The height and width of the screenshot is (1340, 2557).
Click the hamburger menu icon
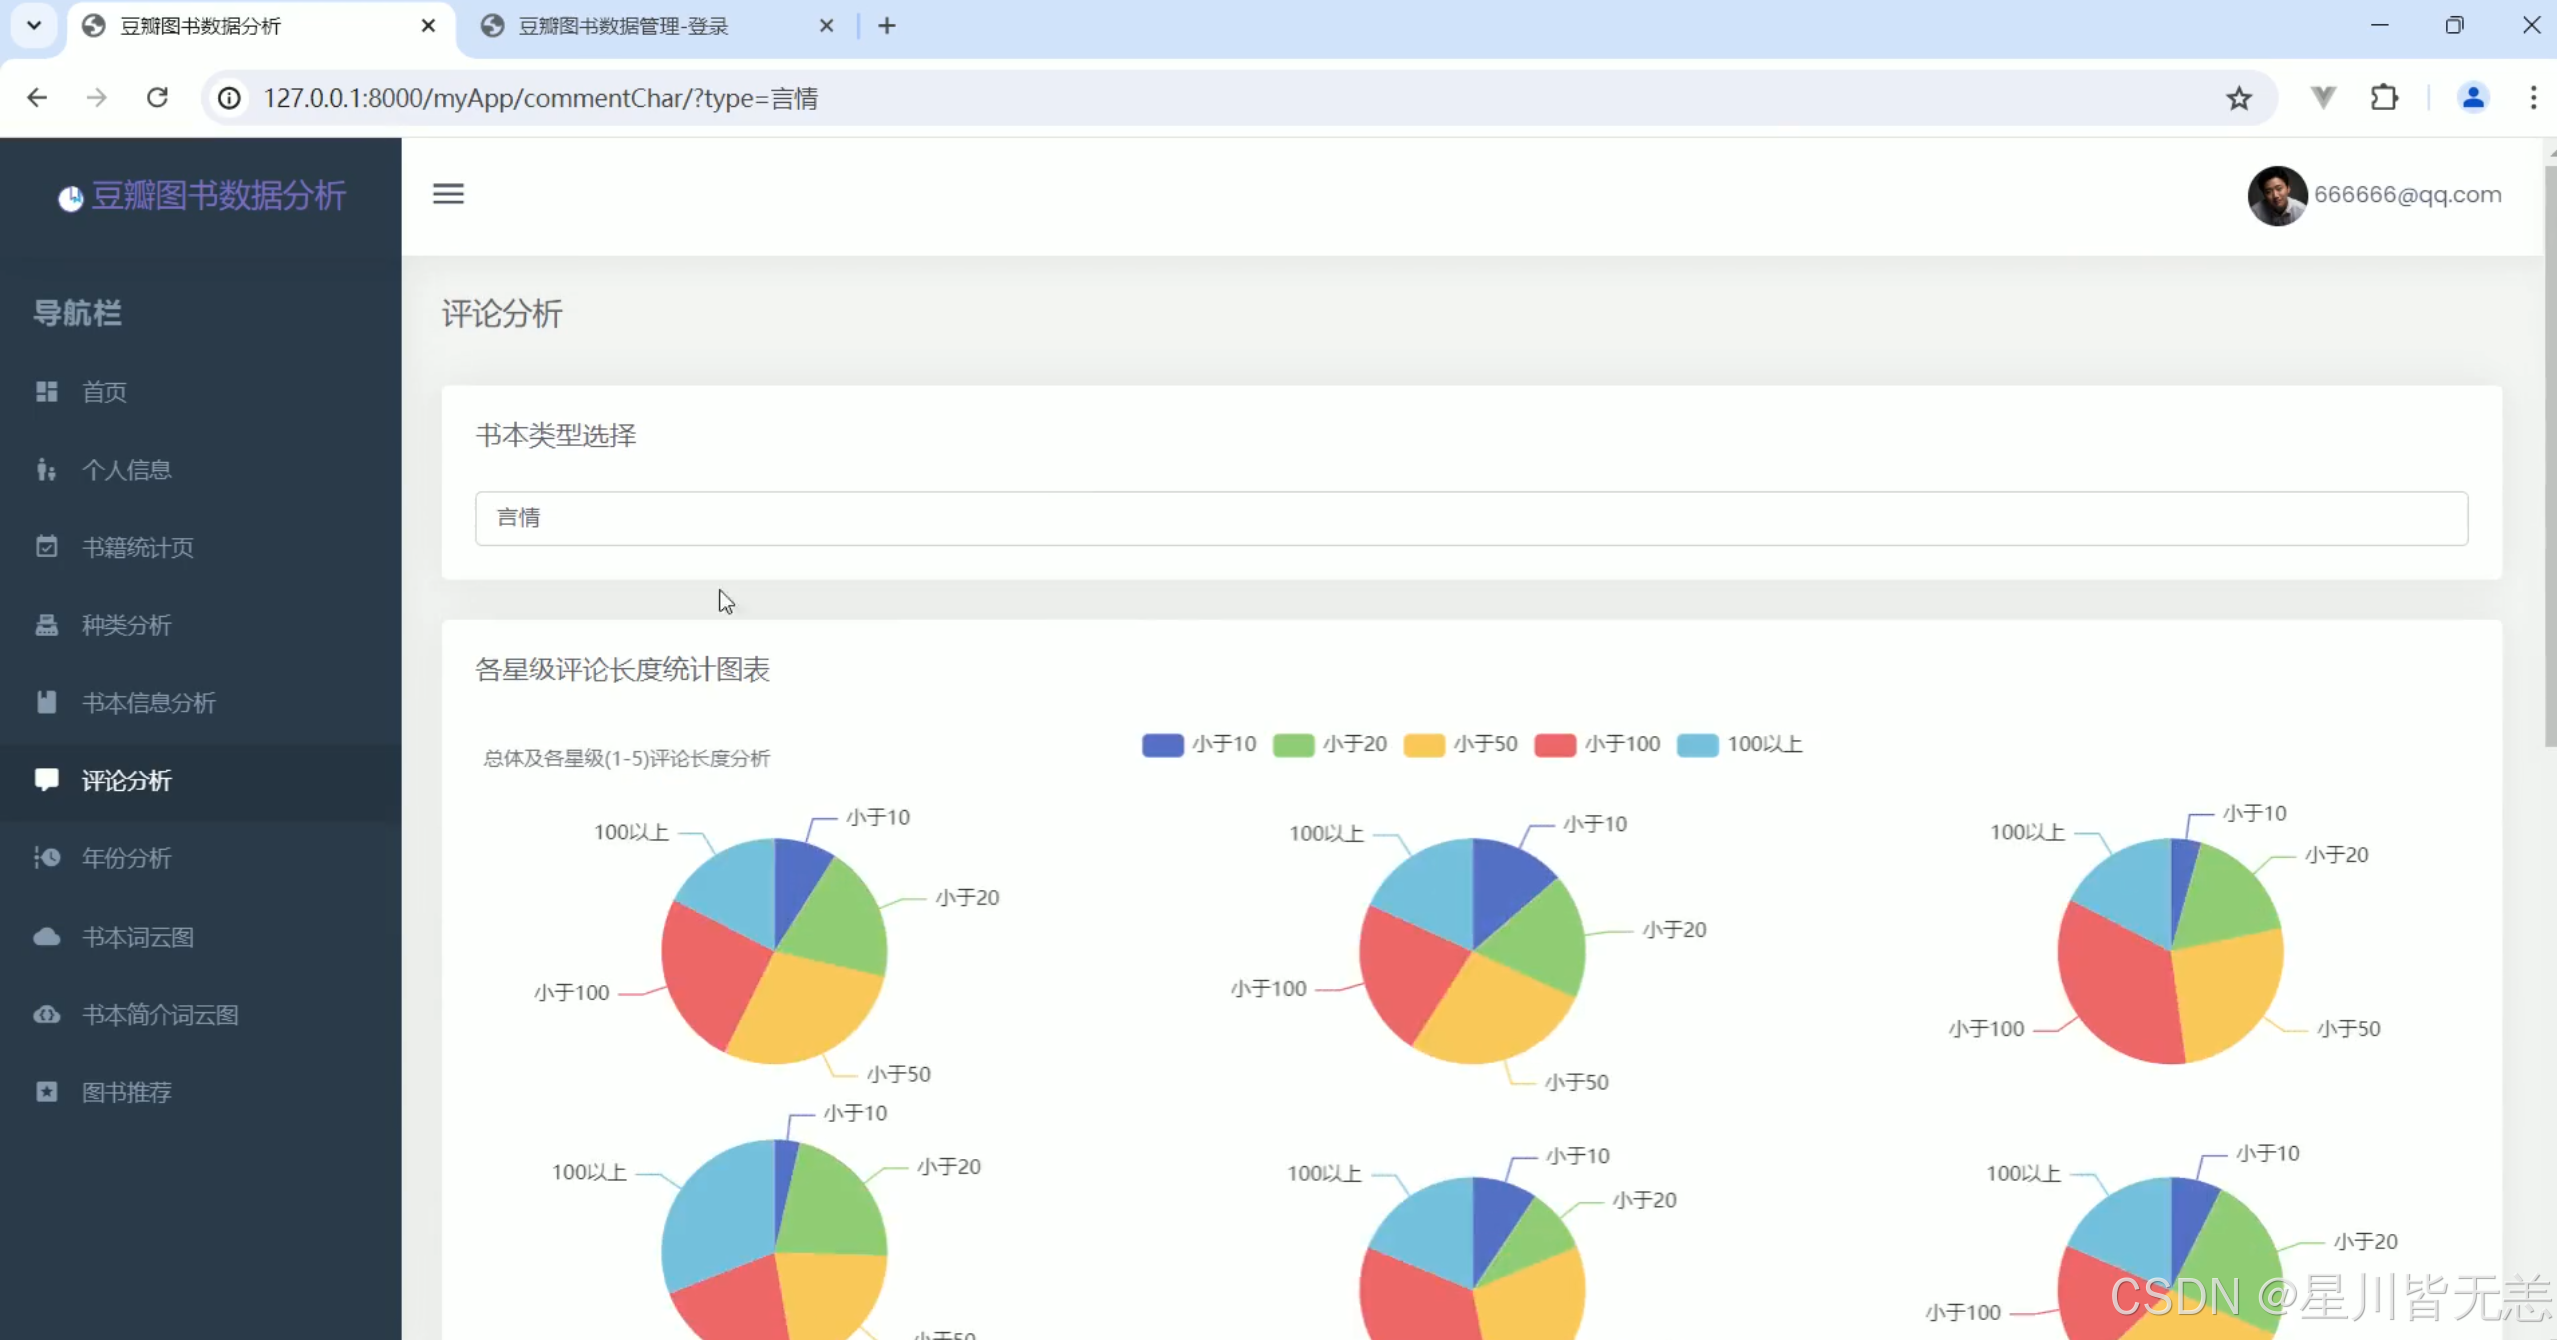(448, 194)
